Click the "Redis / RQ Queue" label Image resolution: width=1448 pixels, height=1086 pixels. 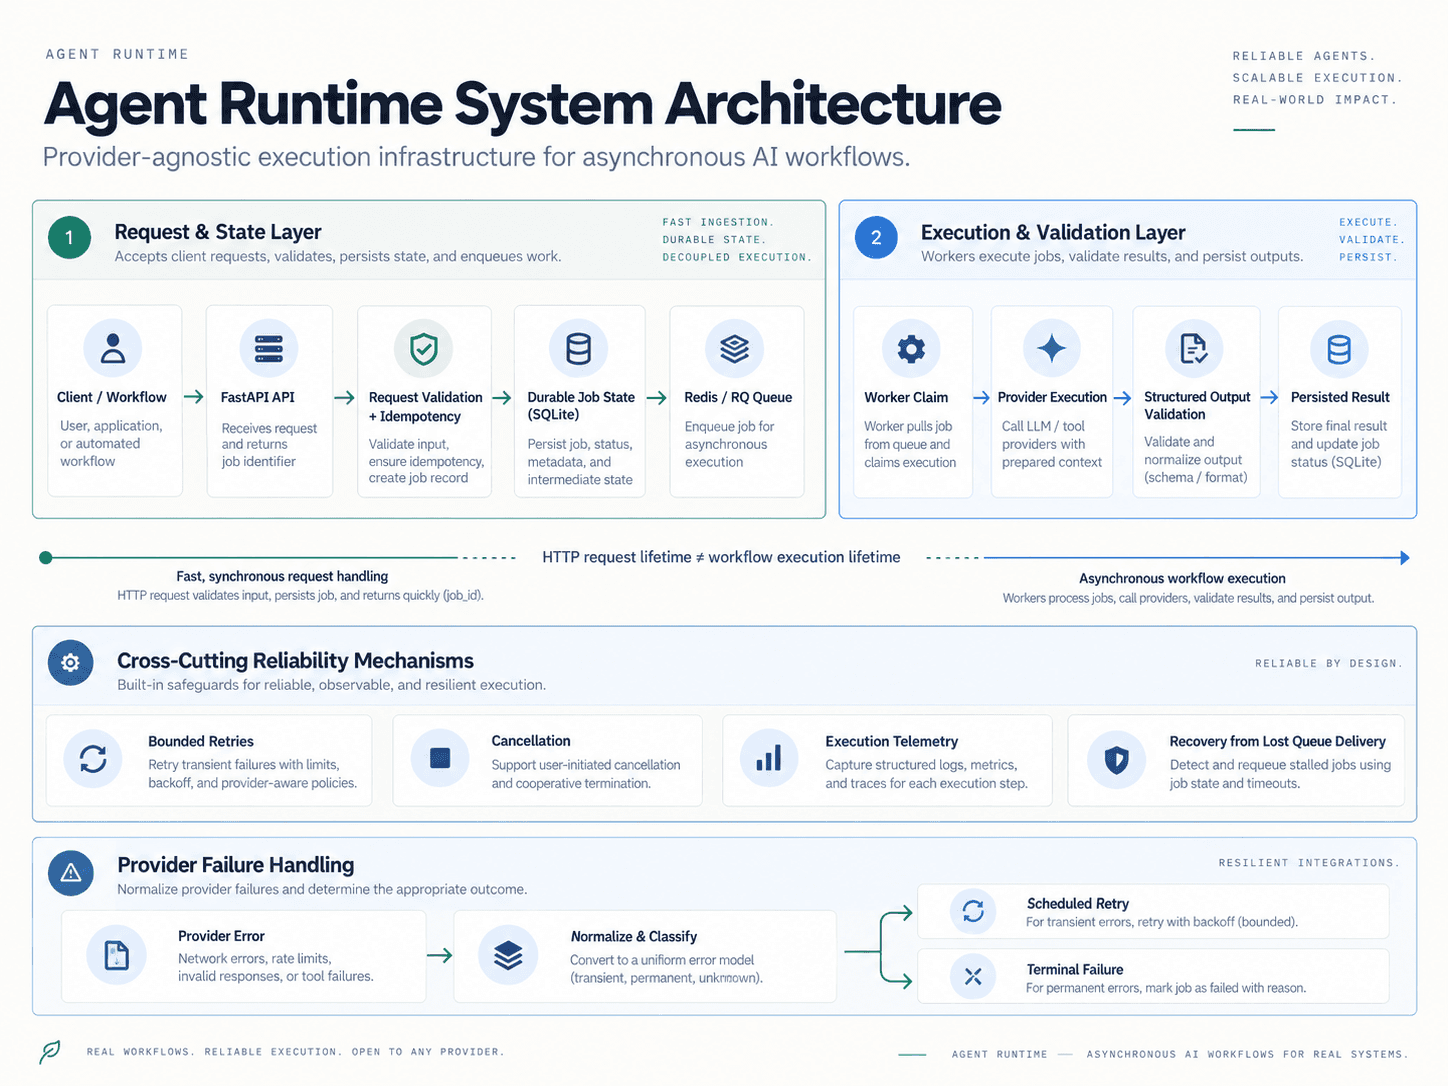[738, 397]
